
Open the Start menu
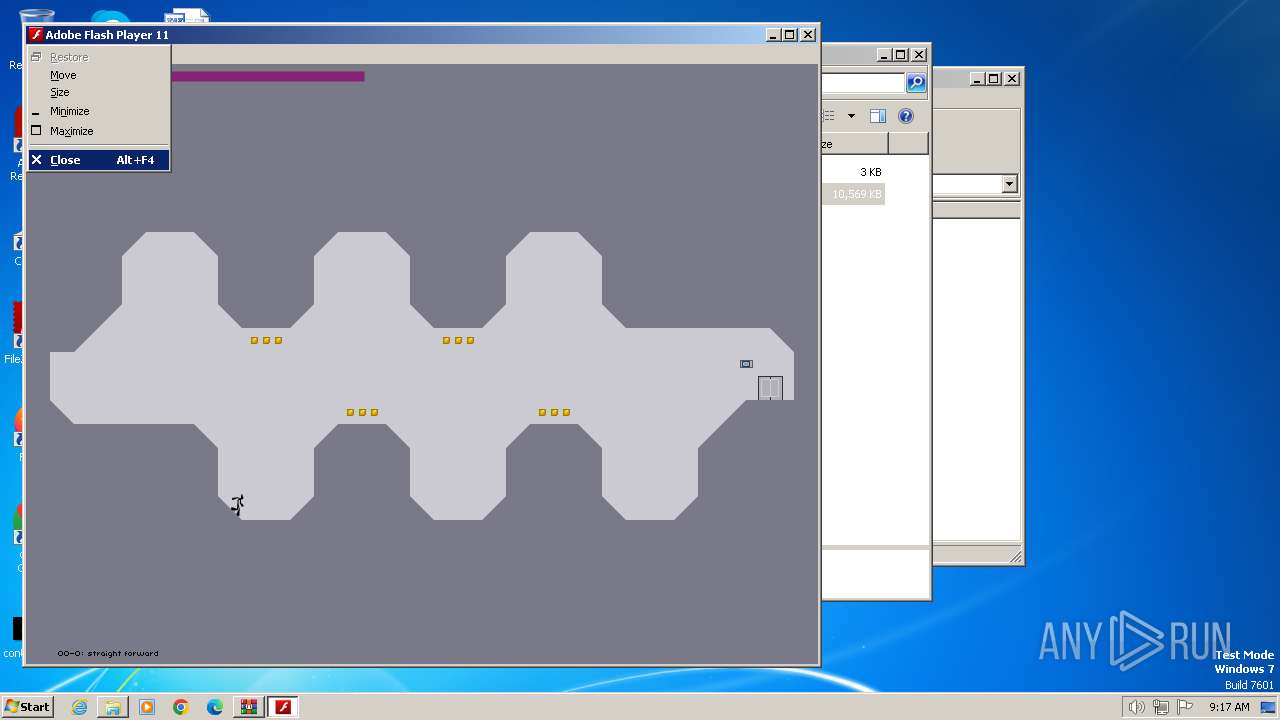(x=27, y=707)
